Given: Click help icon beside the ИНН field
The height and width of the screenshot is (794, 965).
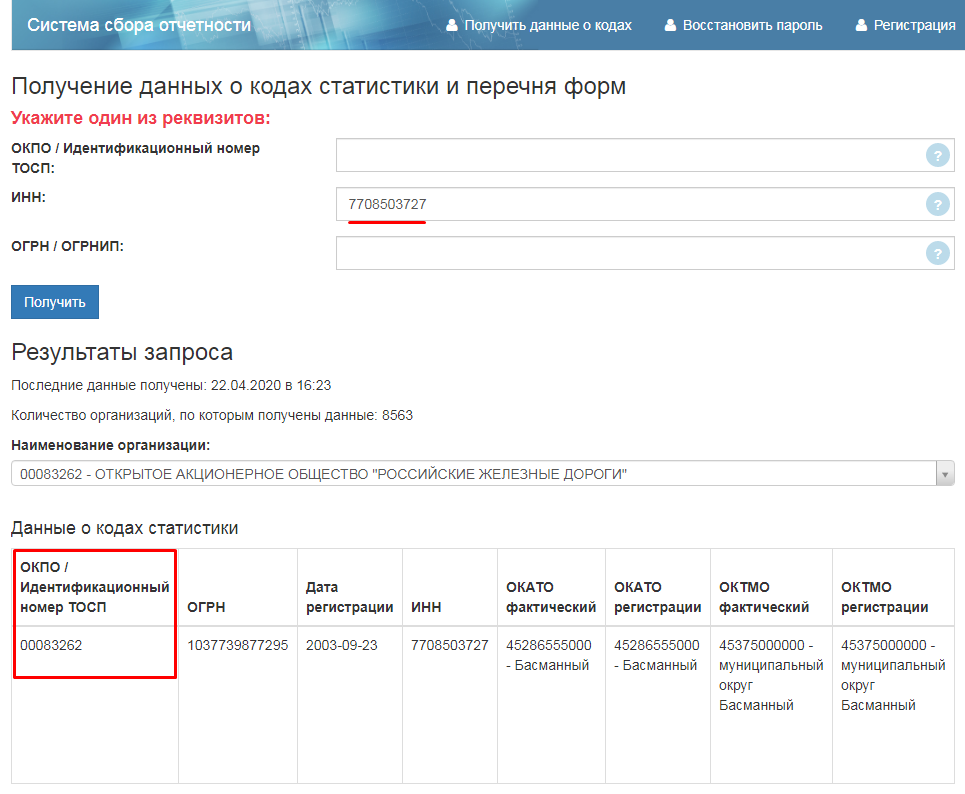Looking at the screenshot, I should [x=937, y=204].
